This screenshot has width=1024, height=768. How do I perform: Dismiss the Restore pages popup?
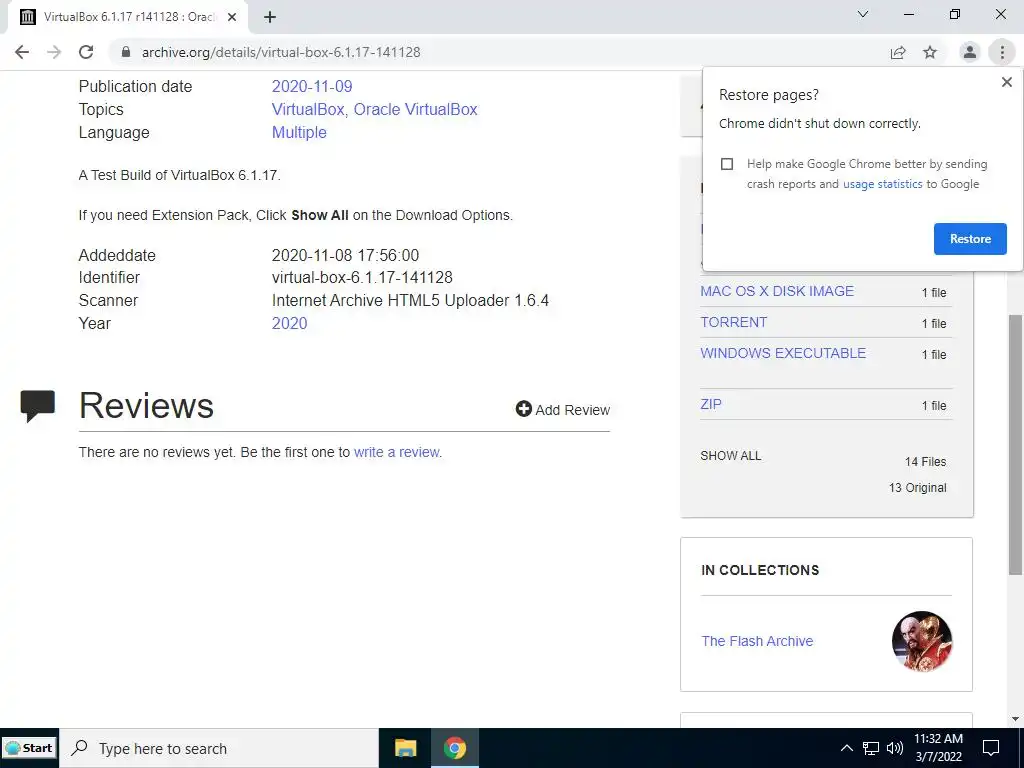[x=1006, y=82]
